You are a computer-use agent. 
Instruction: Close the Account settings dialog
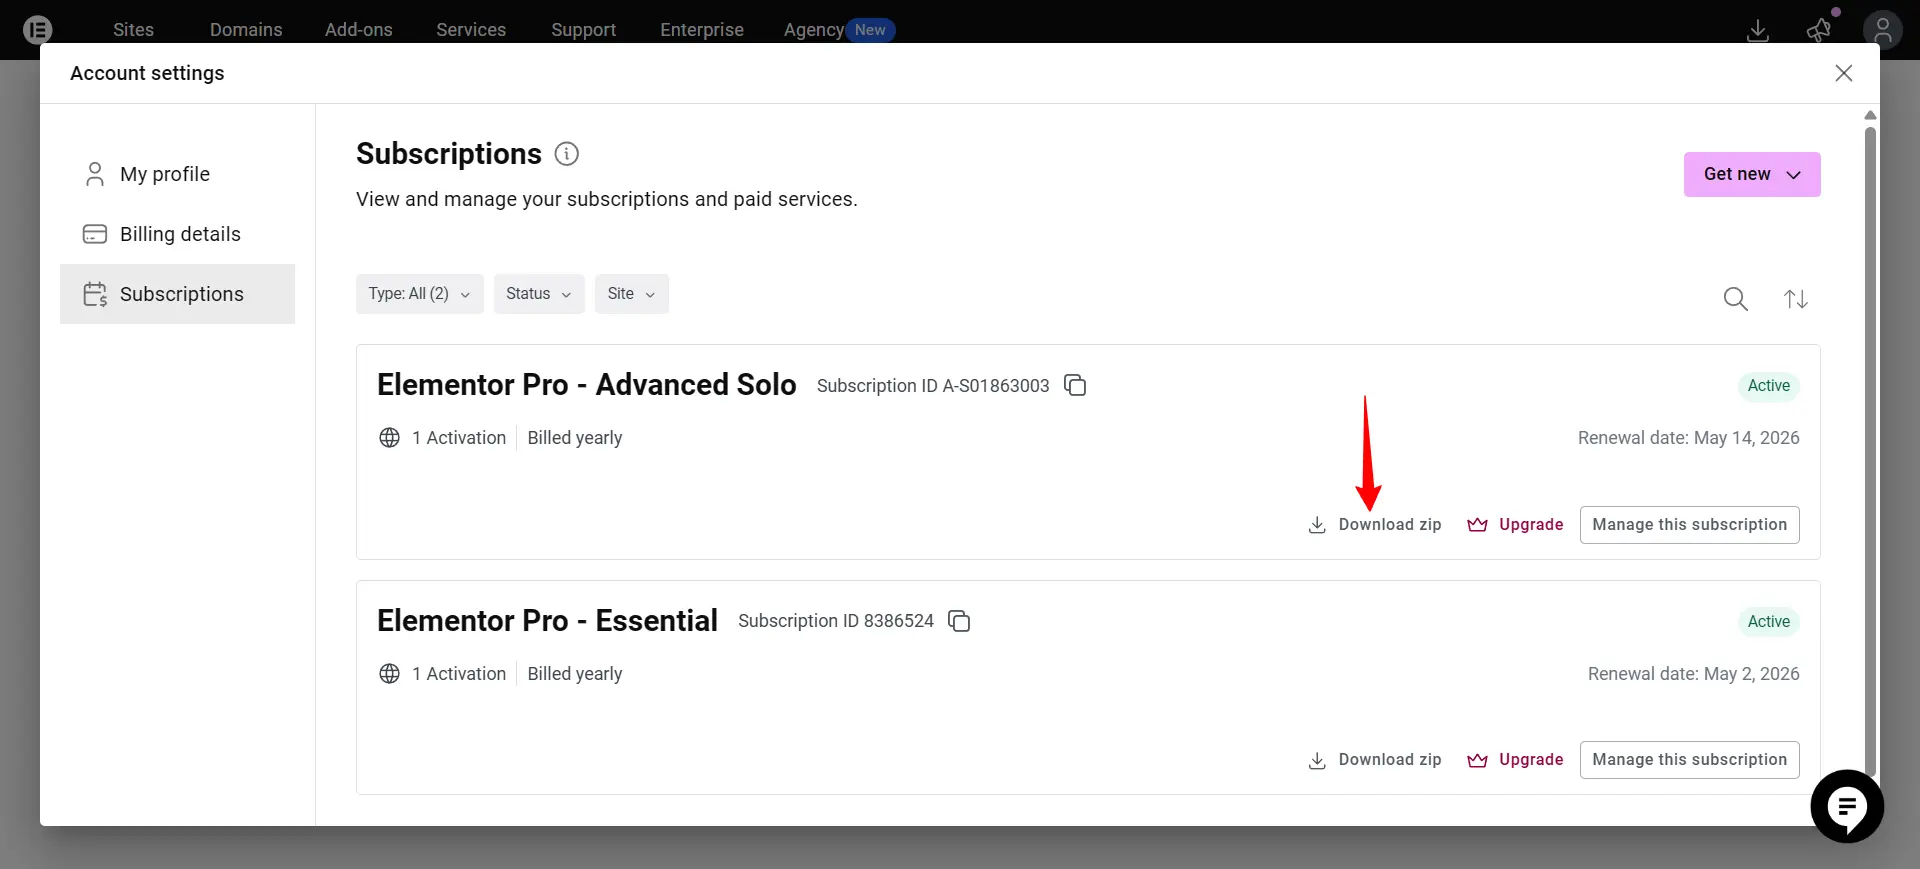coord(1844,73)
